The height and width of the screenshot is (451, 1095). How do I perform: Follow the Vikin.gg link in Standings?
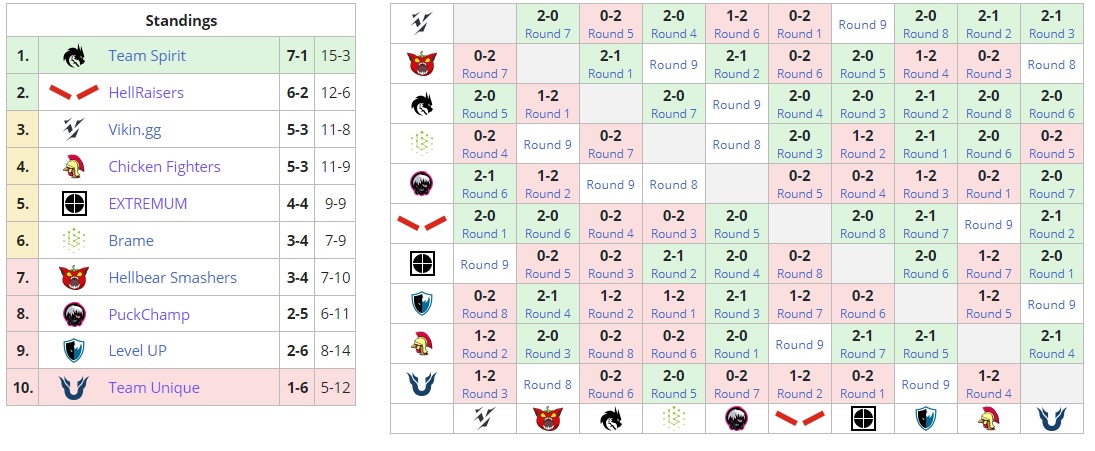pyautogui.click(x=136, y=130)
